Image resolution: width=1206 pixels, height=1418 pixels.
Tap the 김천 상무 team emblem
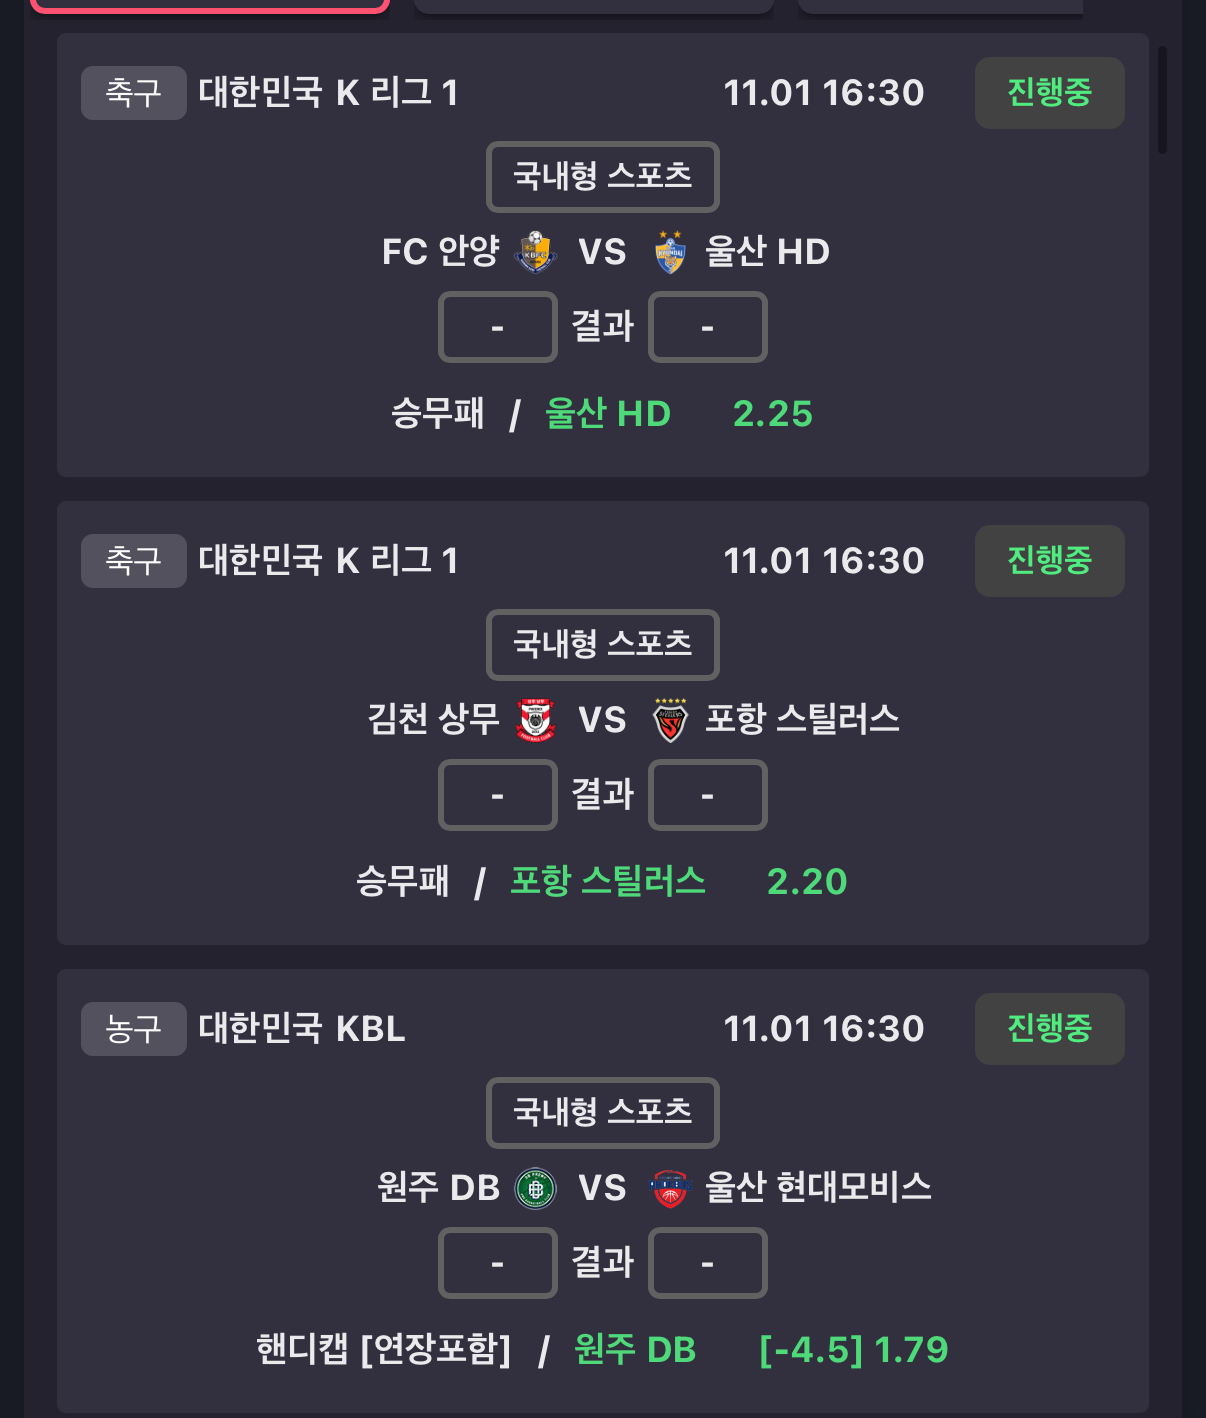(535, 720)
